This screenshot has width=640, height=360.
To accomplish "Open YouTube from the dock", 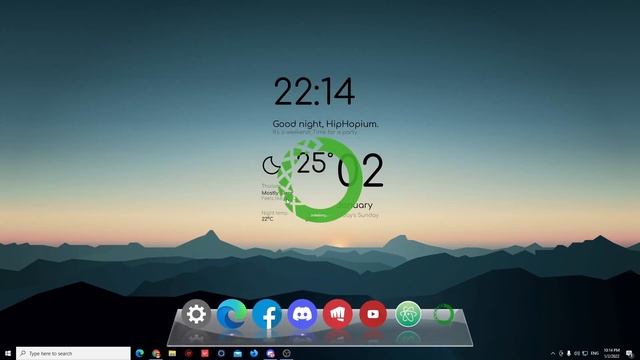I will [373, 314].
